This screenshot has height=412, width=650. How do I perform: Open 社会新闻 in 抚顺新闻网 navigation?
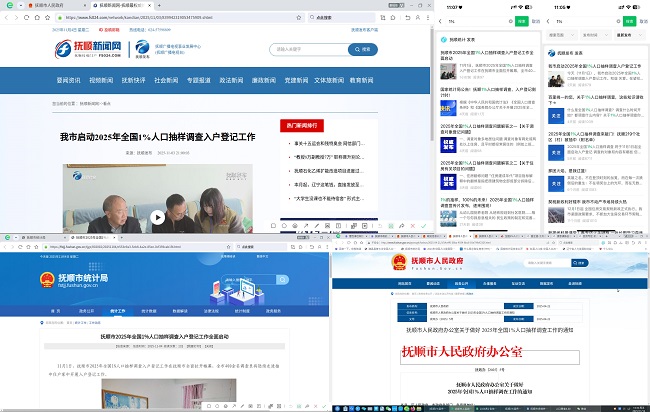[166, 80]
